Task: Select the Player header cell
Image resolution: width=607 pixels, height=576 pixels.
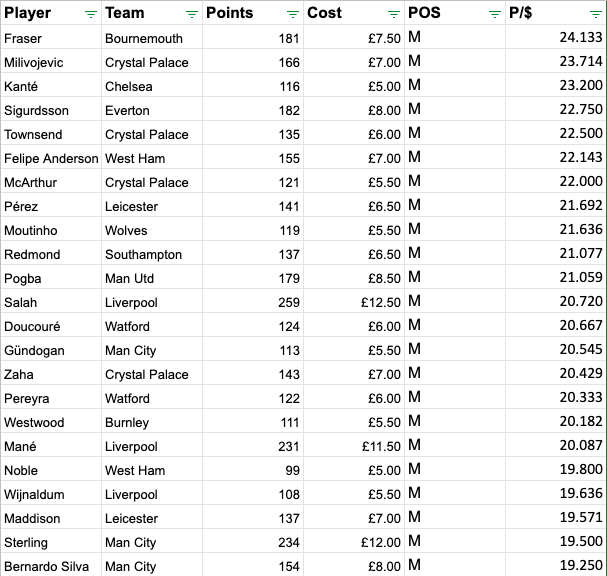Action: pos(51,13)
